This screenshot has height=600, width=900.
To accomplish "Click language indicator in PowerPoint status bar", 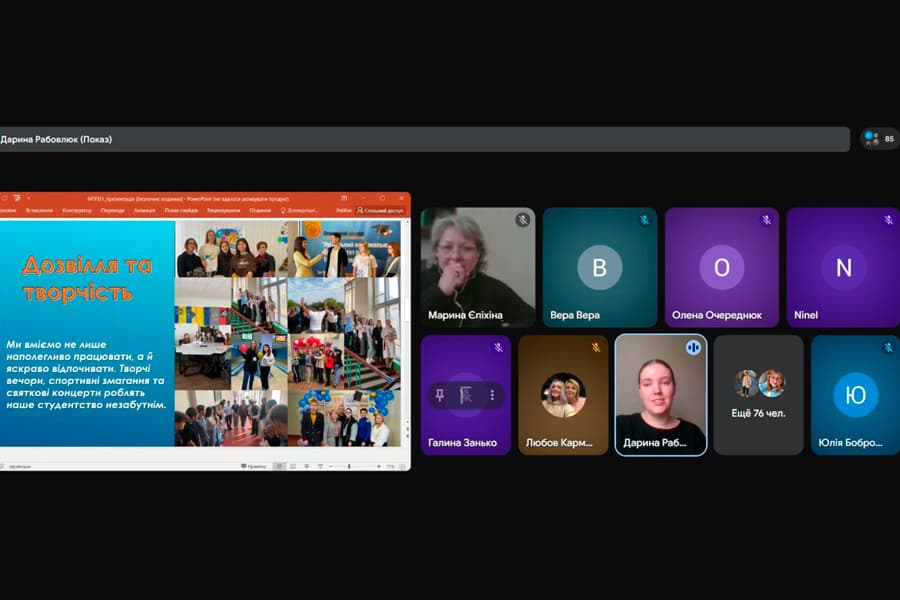I will [20, 466].
